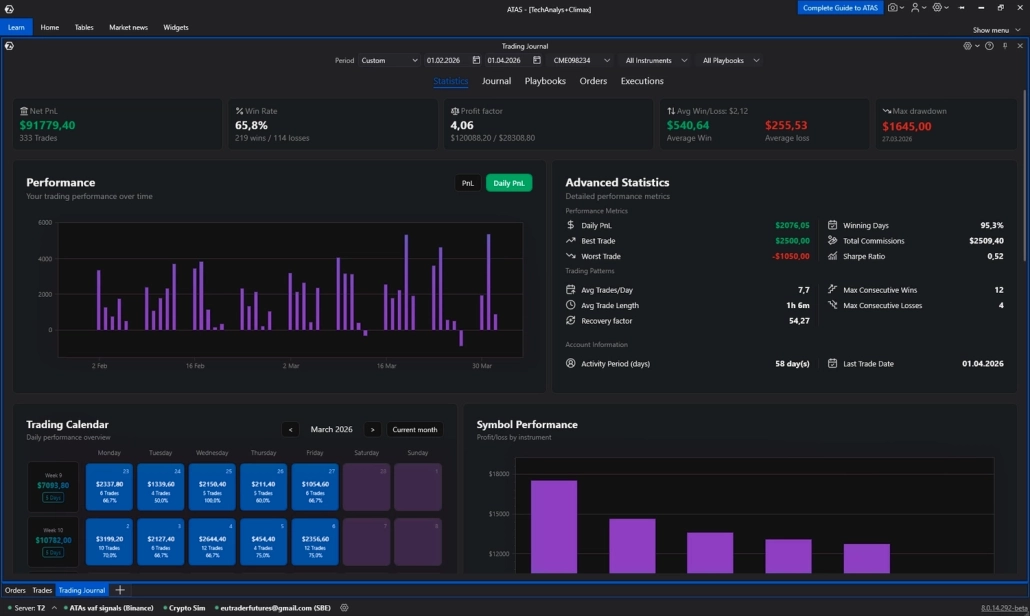This screenshot has height=616, width=1030.
Task: Open the Orders bottom workspace tab
Action: pyautogui.click(x=14, y=590)
